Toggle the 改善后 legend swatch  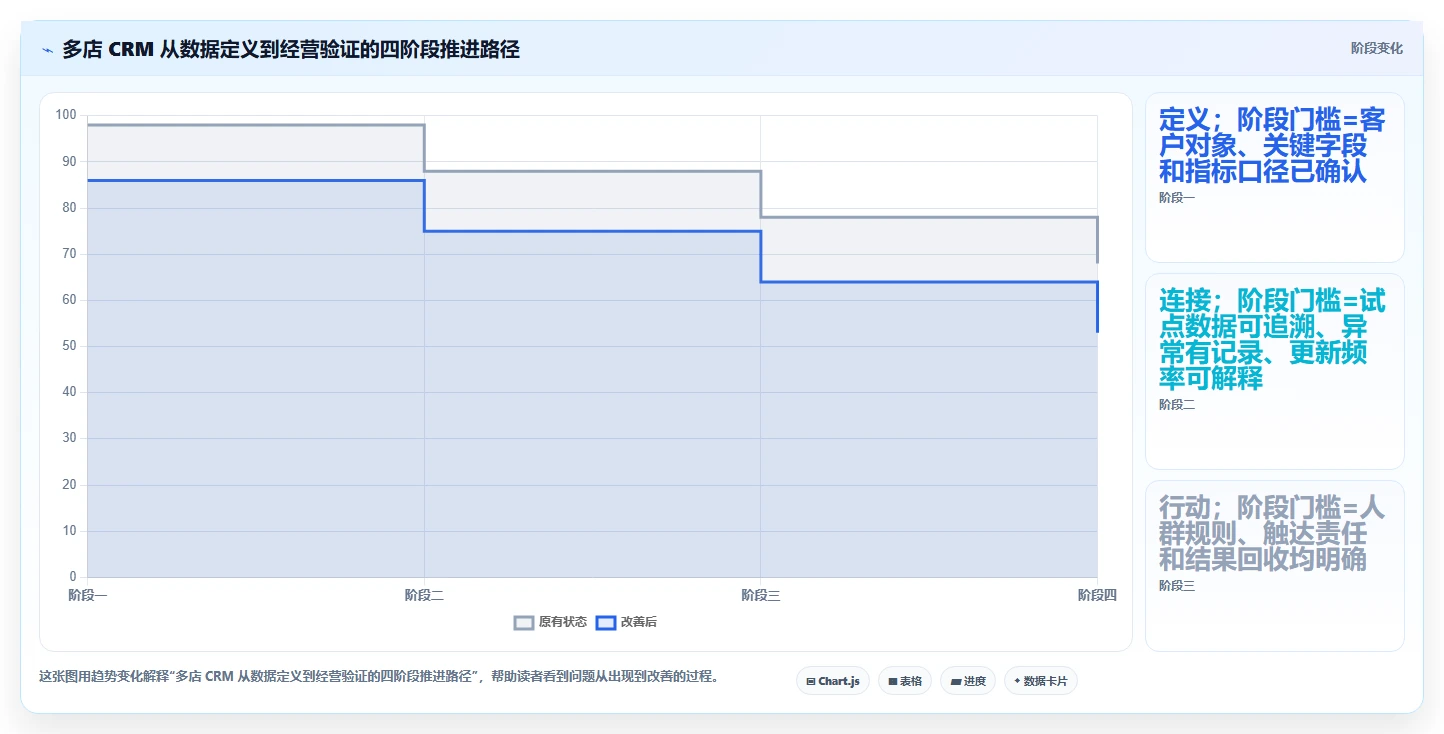pos(605,622)
